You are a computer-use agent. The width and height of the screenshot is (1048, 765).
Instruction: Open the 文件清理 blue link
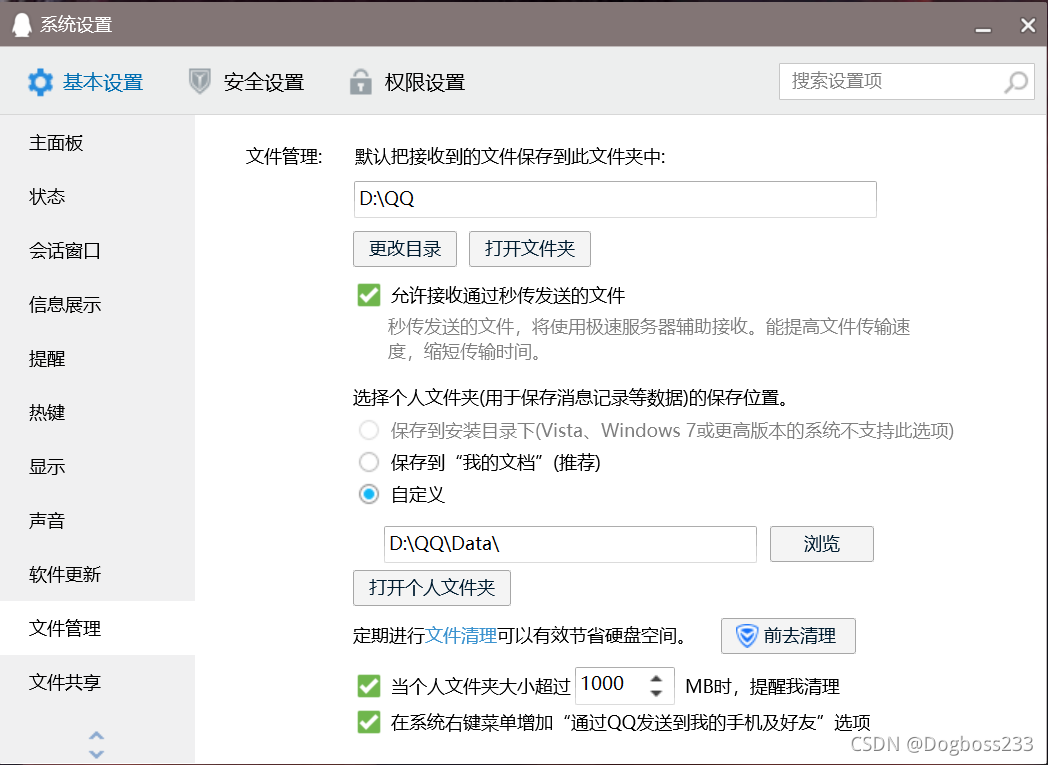(x=461, y=635)
